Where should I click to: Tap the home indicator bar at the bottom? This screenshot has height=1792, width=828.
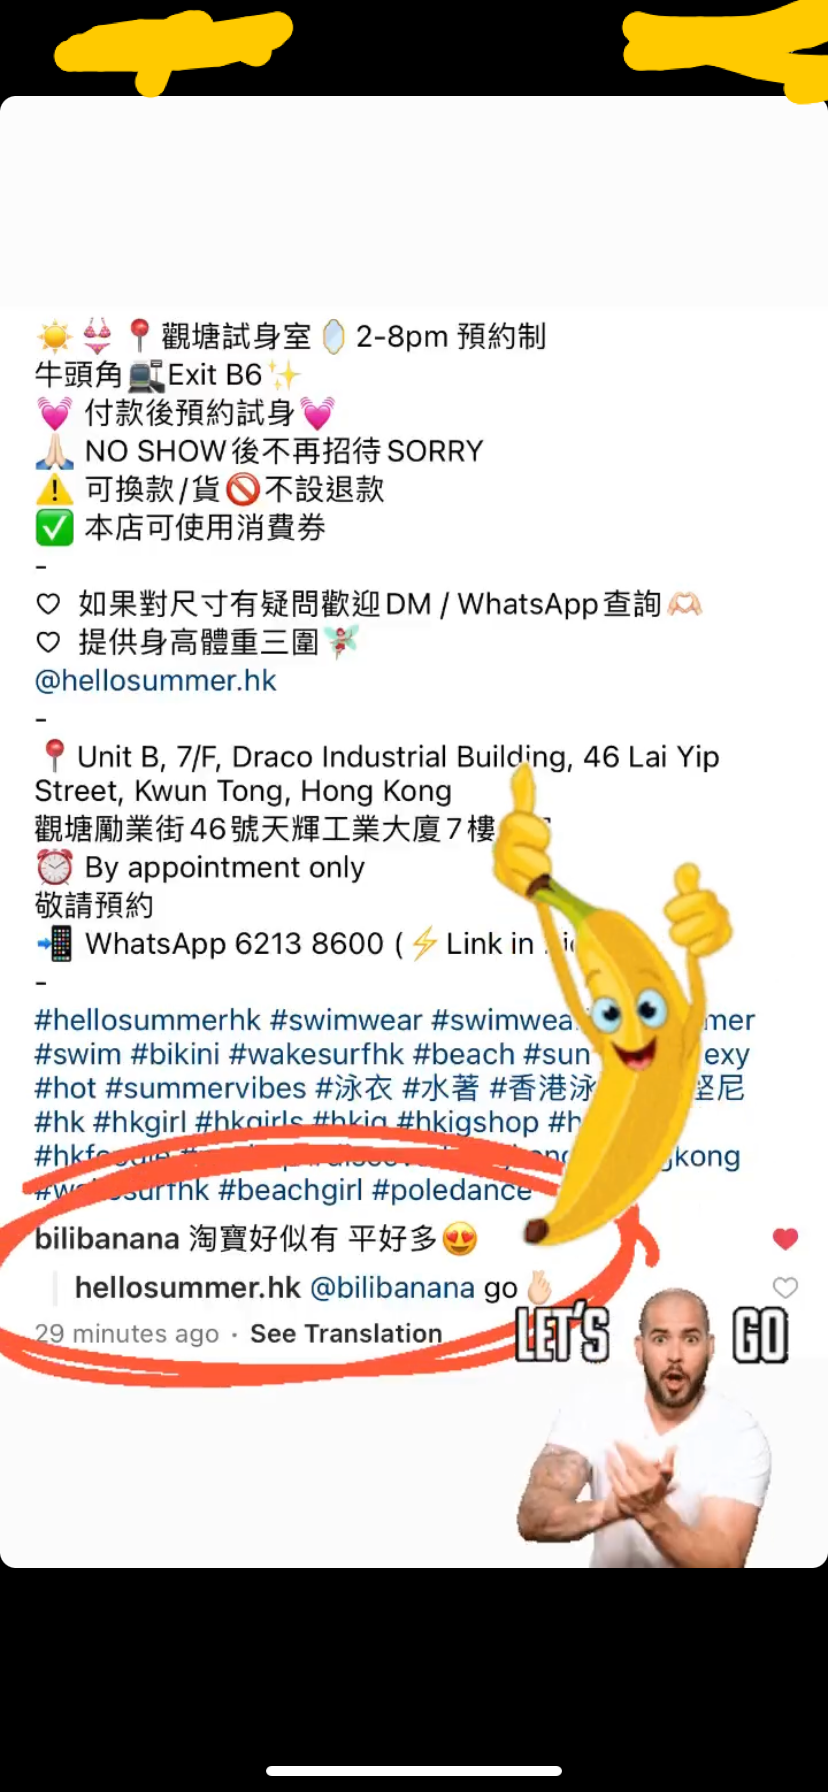pos(414,1771)
